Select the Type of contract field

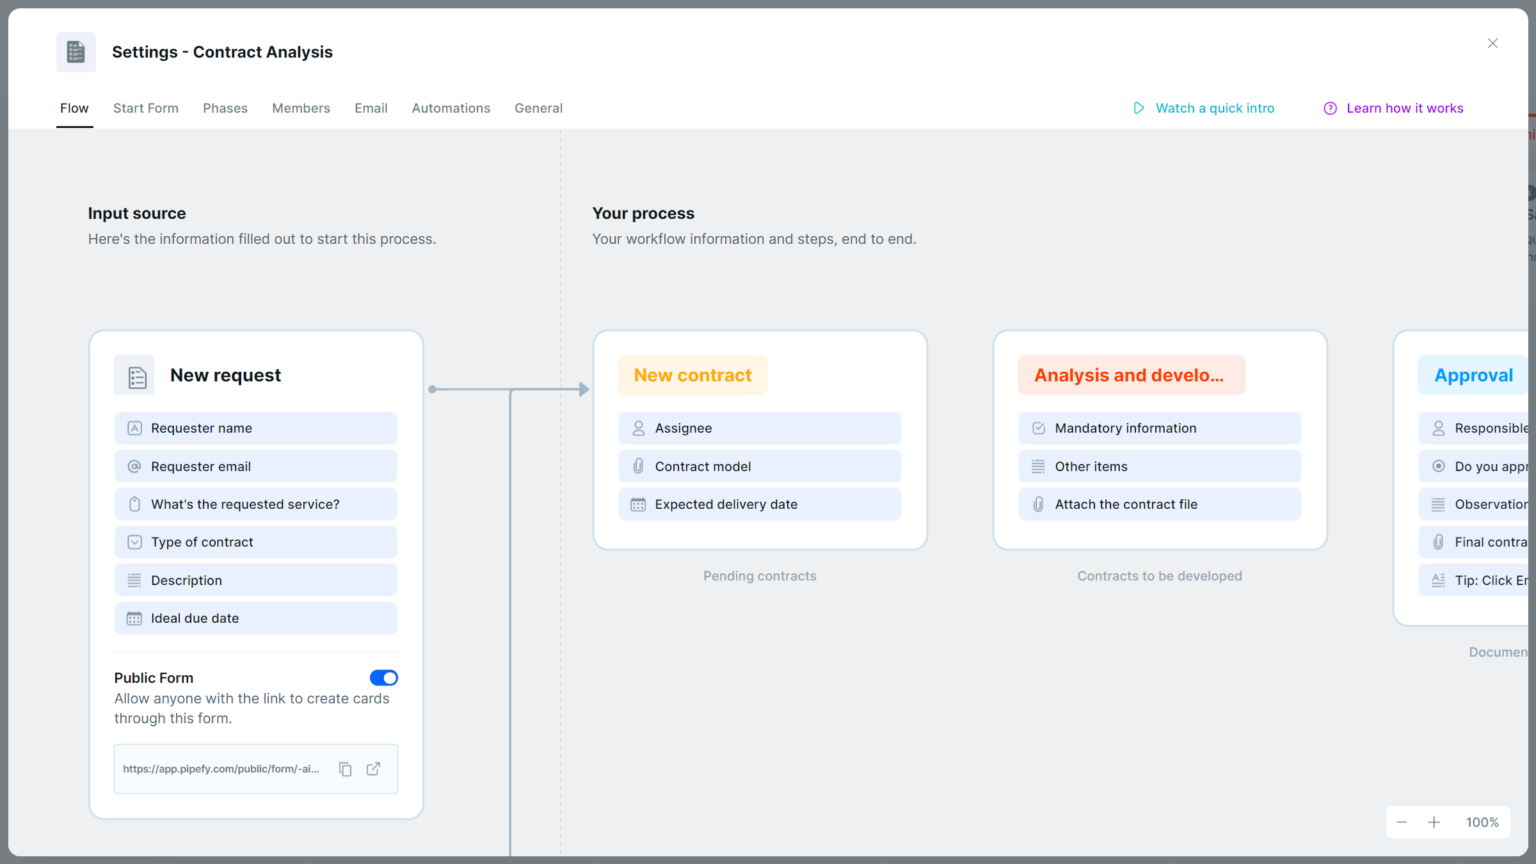[x=255, y=542]
